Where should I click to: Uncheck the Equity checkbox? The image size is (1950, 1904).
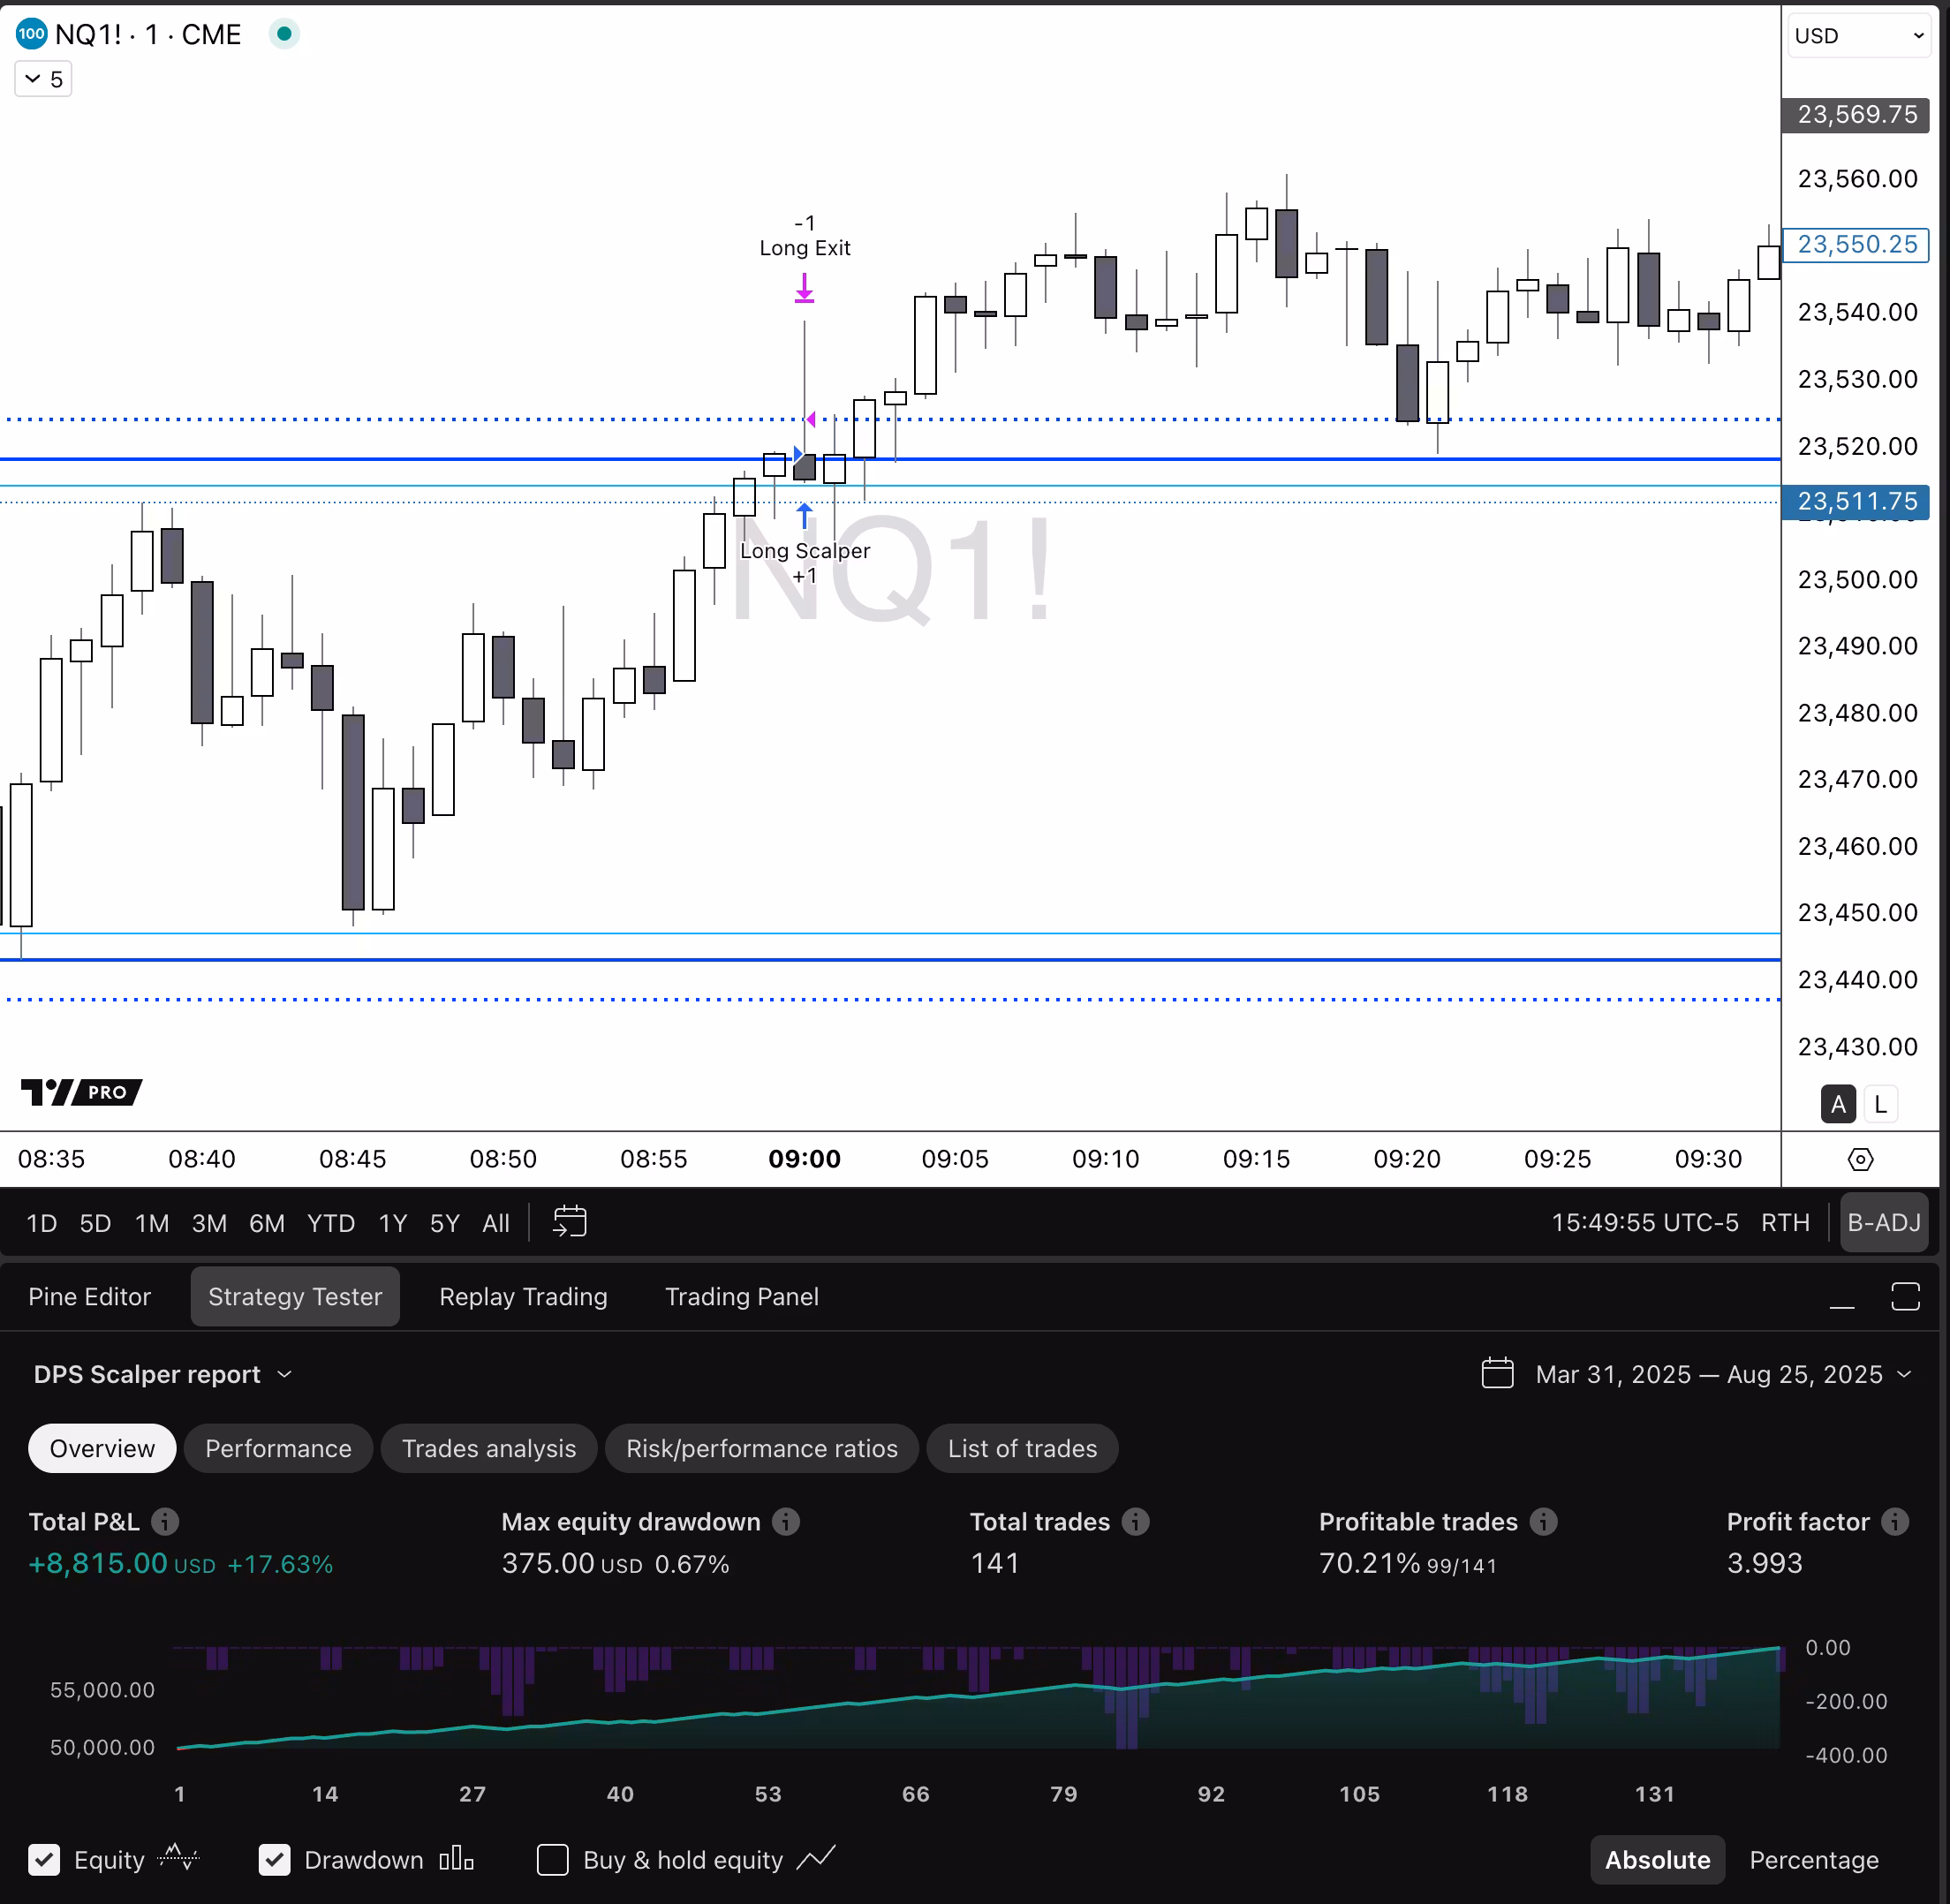pyautogui.click(x=44, y=1860)
